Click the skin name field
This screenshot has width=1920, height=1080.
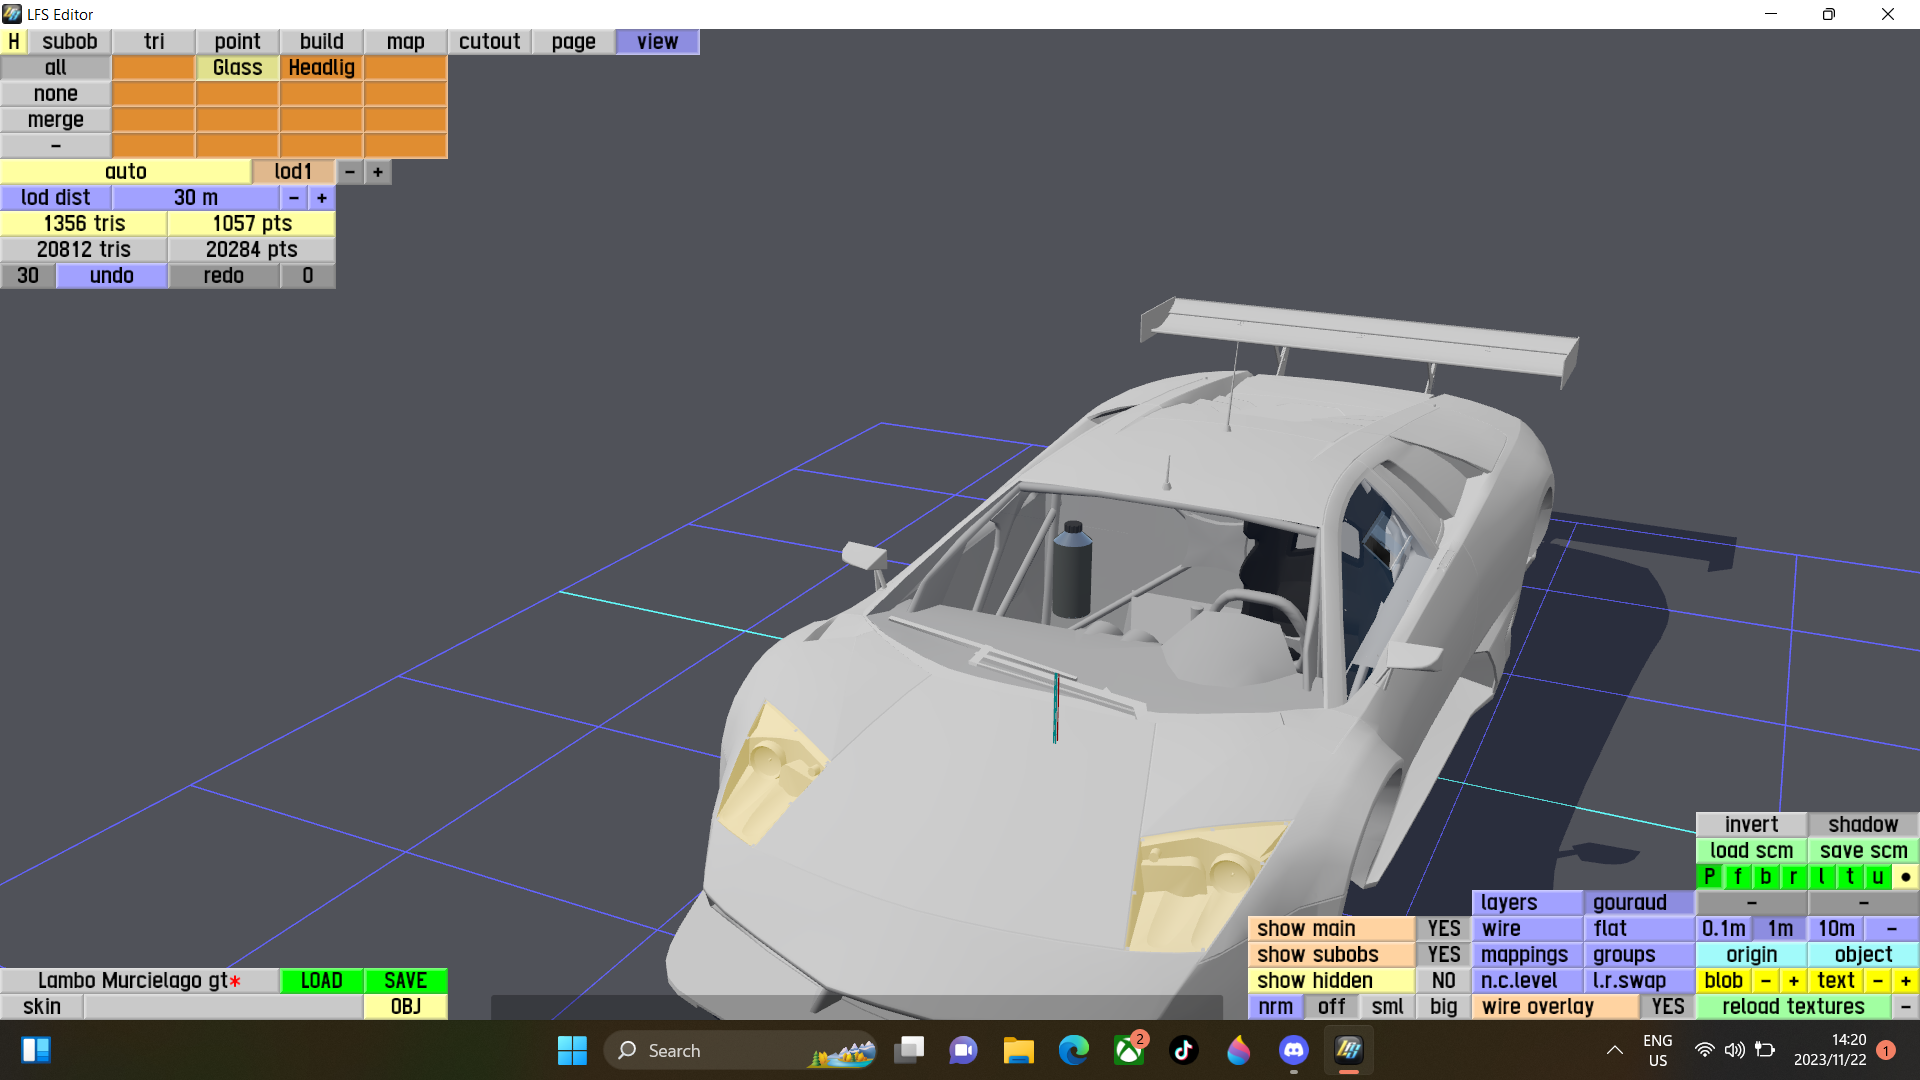click(223, 1007)
